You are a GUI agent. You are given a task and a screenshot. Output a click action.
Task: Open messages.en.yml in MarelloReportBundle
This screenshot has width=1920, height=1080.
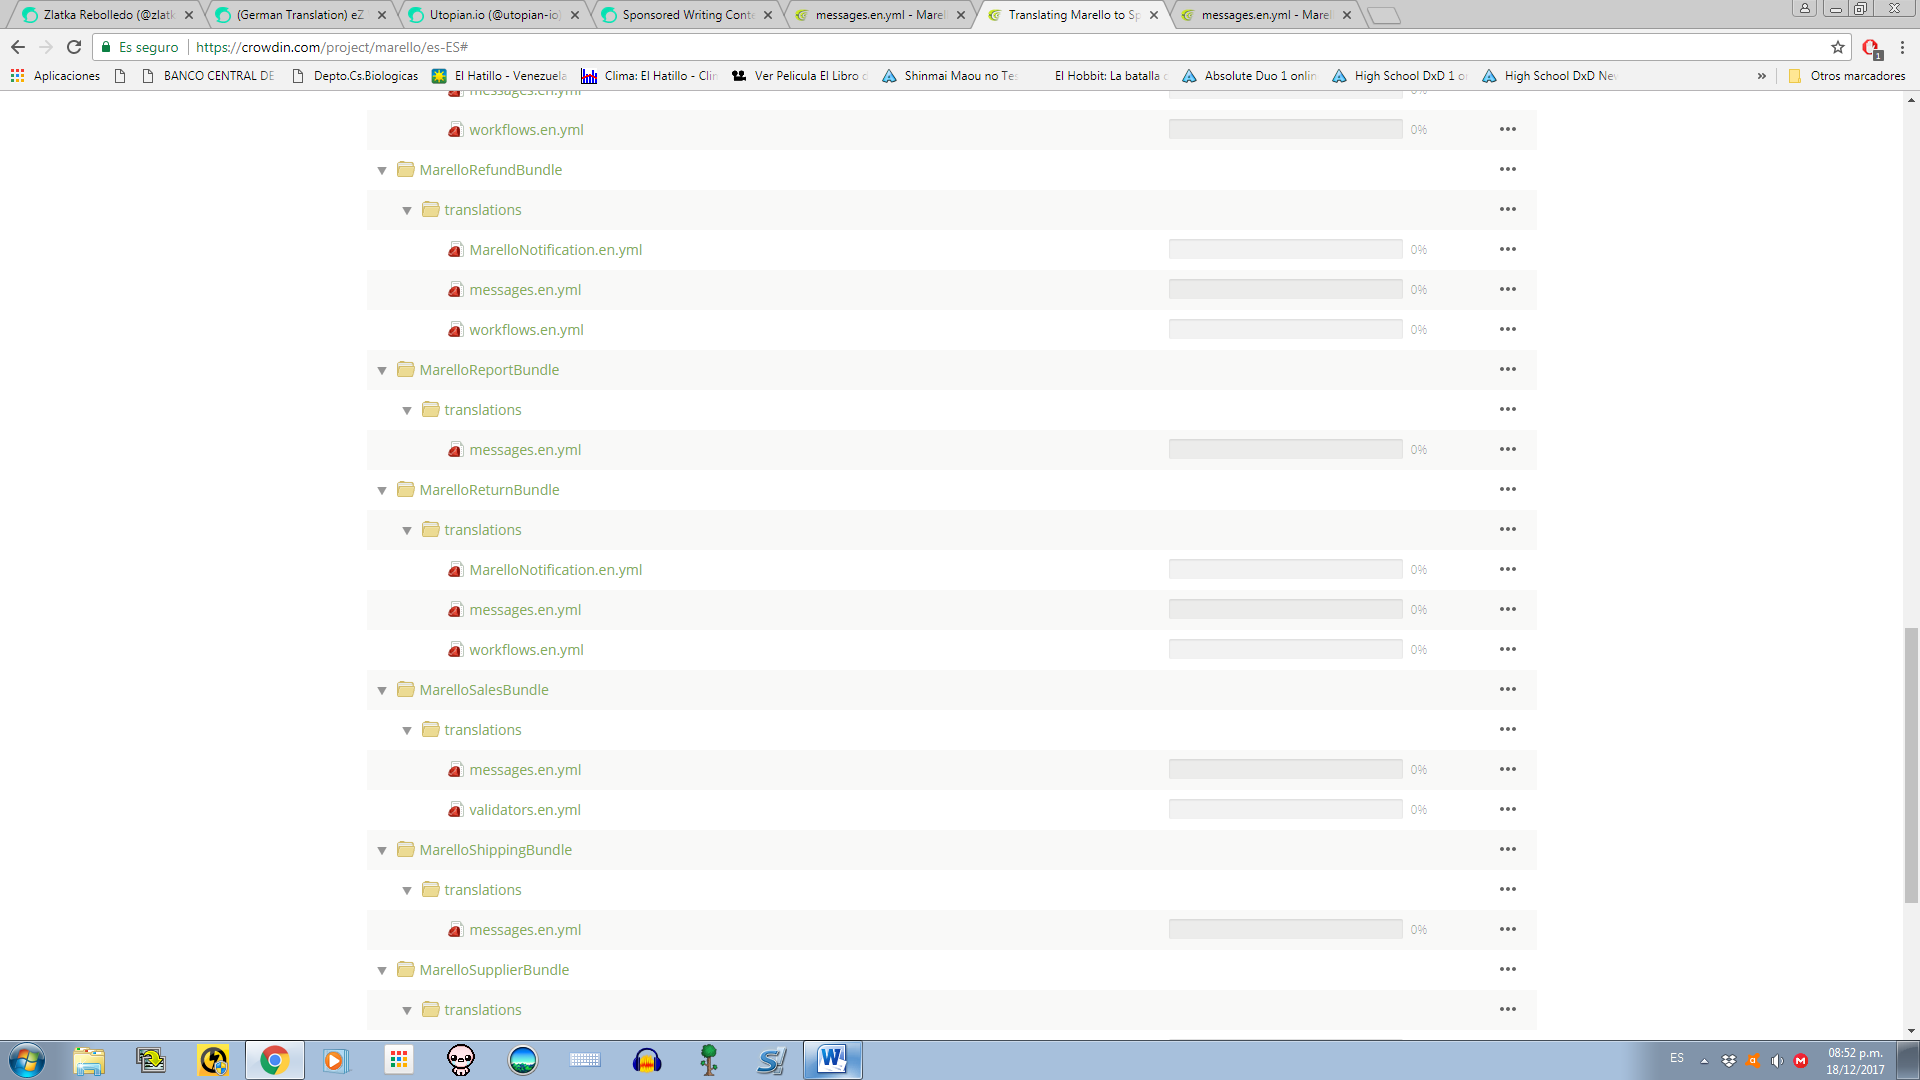(525, 450)
